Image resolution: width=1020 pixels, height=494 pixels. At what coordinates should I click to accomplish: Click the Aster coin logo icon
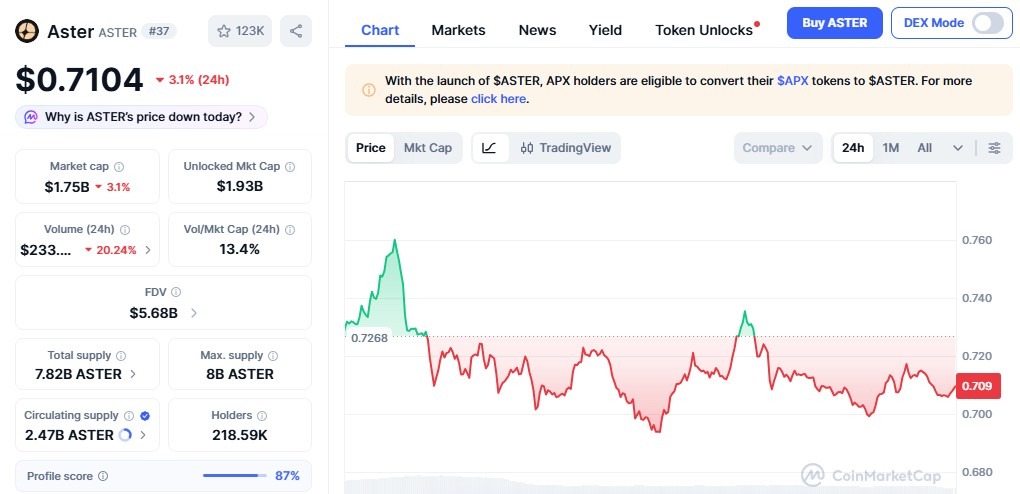click(x=27, y=31)
